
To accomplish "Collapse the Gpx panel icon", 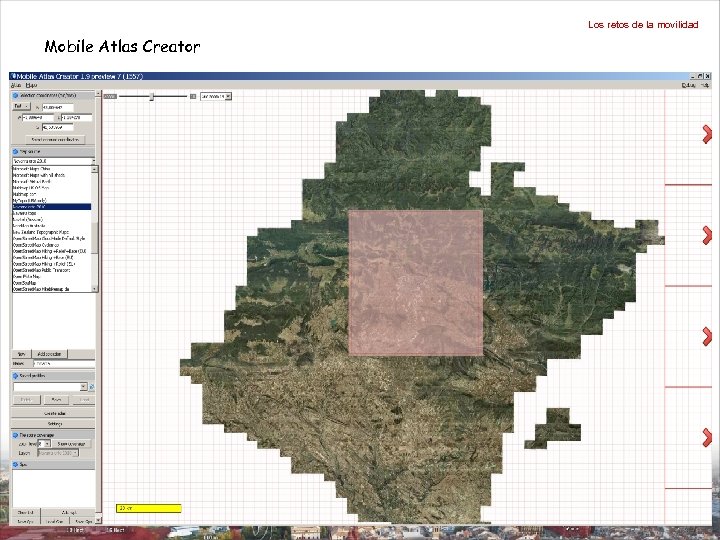I will click(15, 464).
